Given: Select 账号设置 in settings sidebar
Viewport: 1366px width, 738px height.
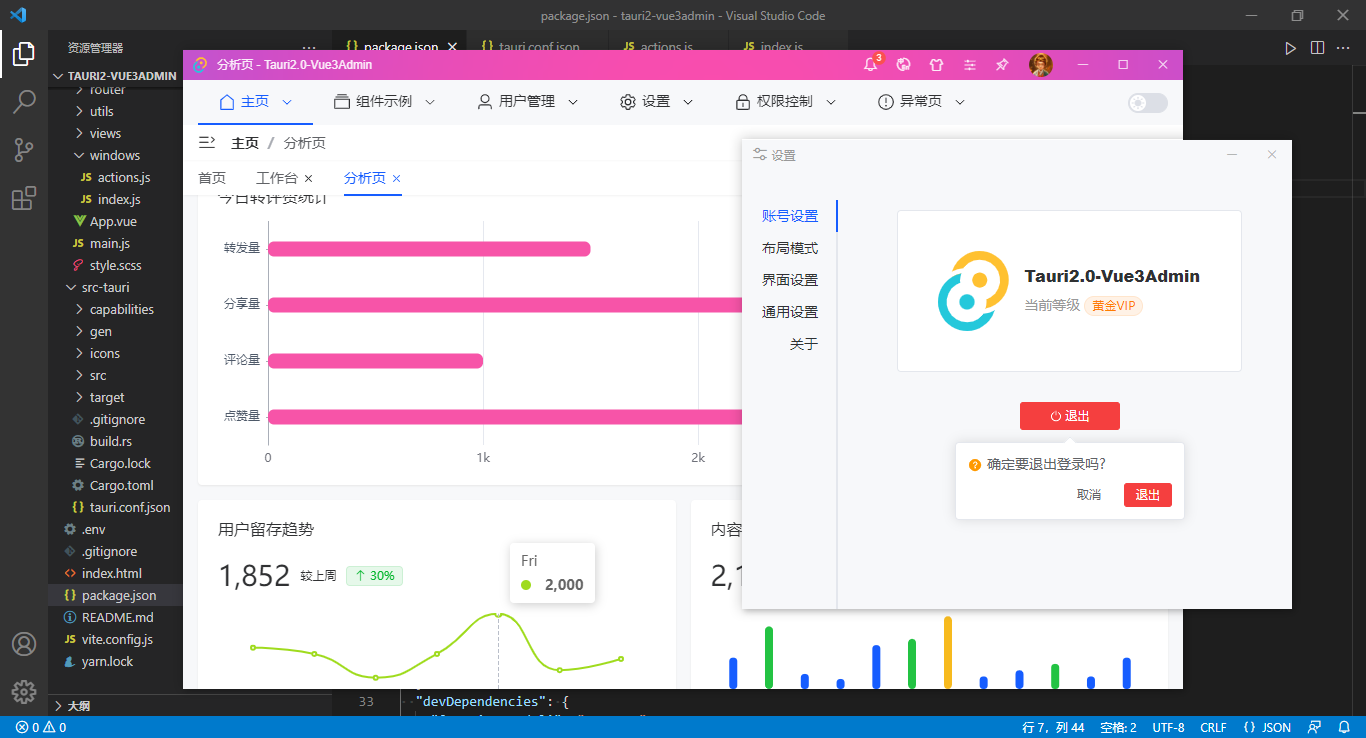Looking at the screenshot, I should [790, 216].
